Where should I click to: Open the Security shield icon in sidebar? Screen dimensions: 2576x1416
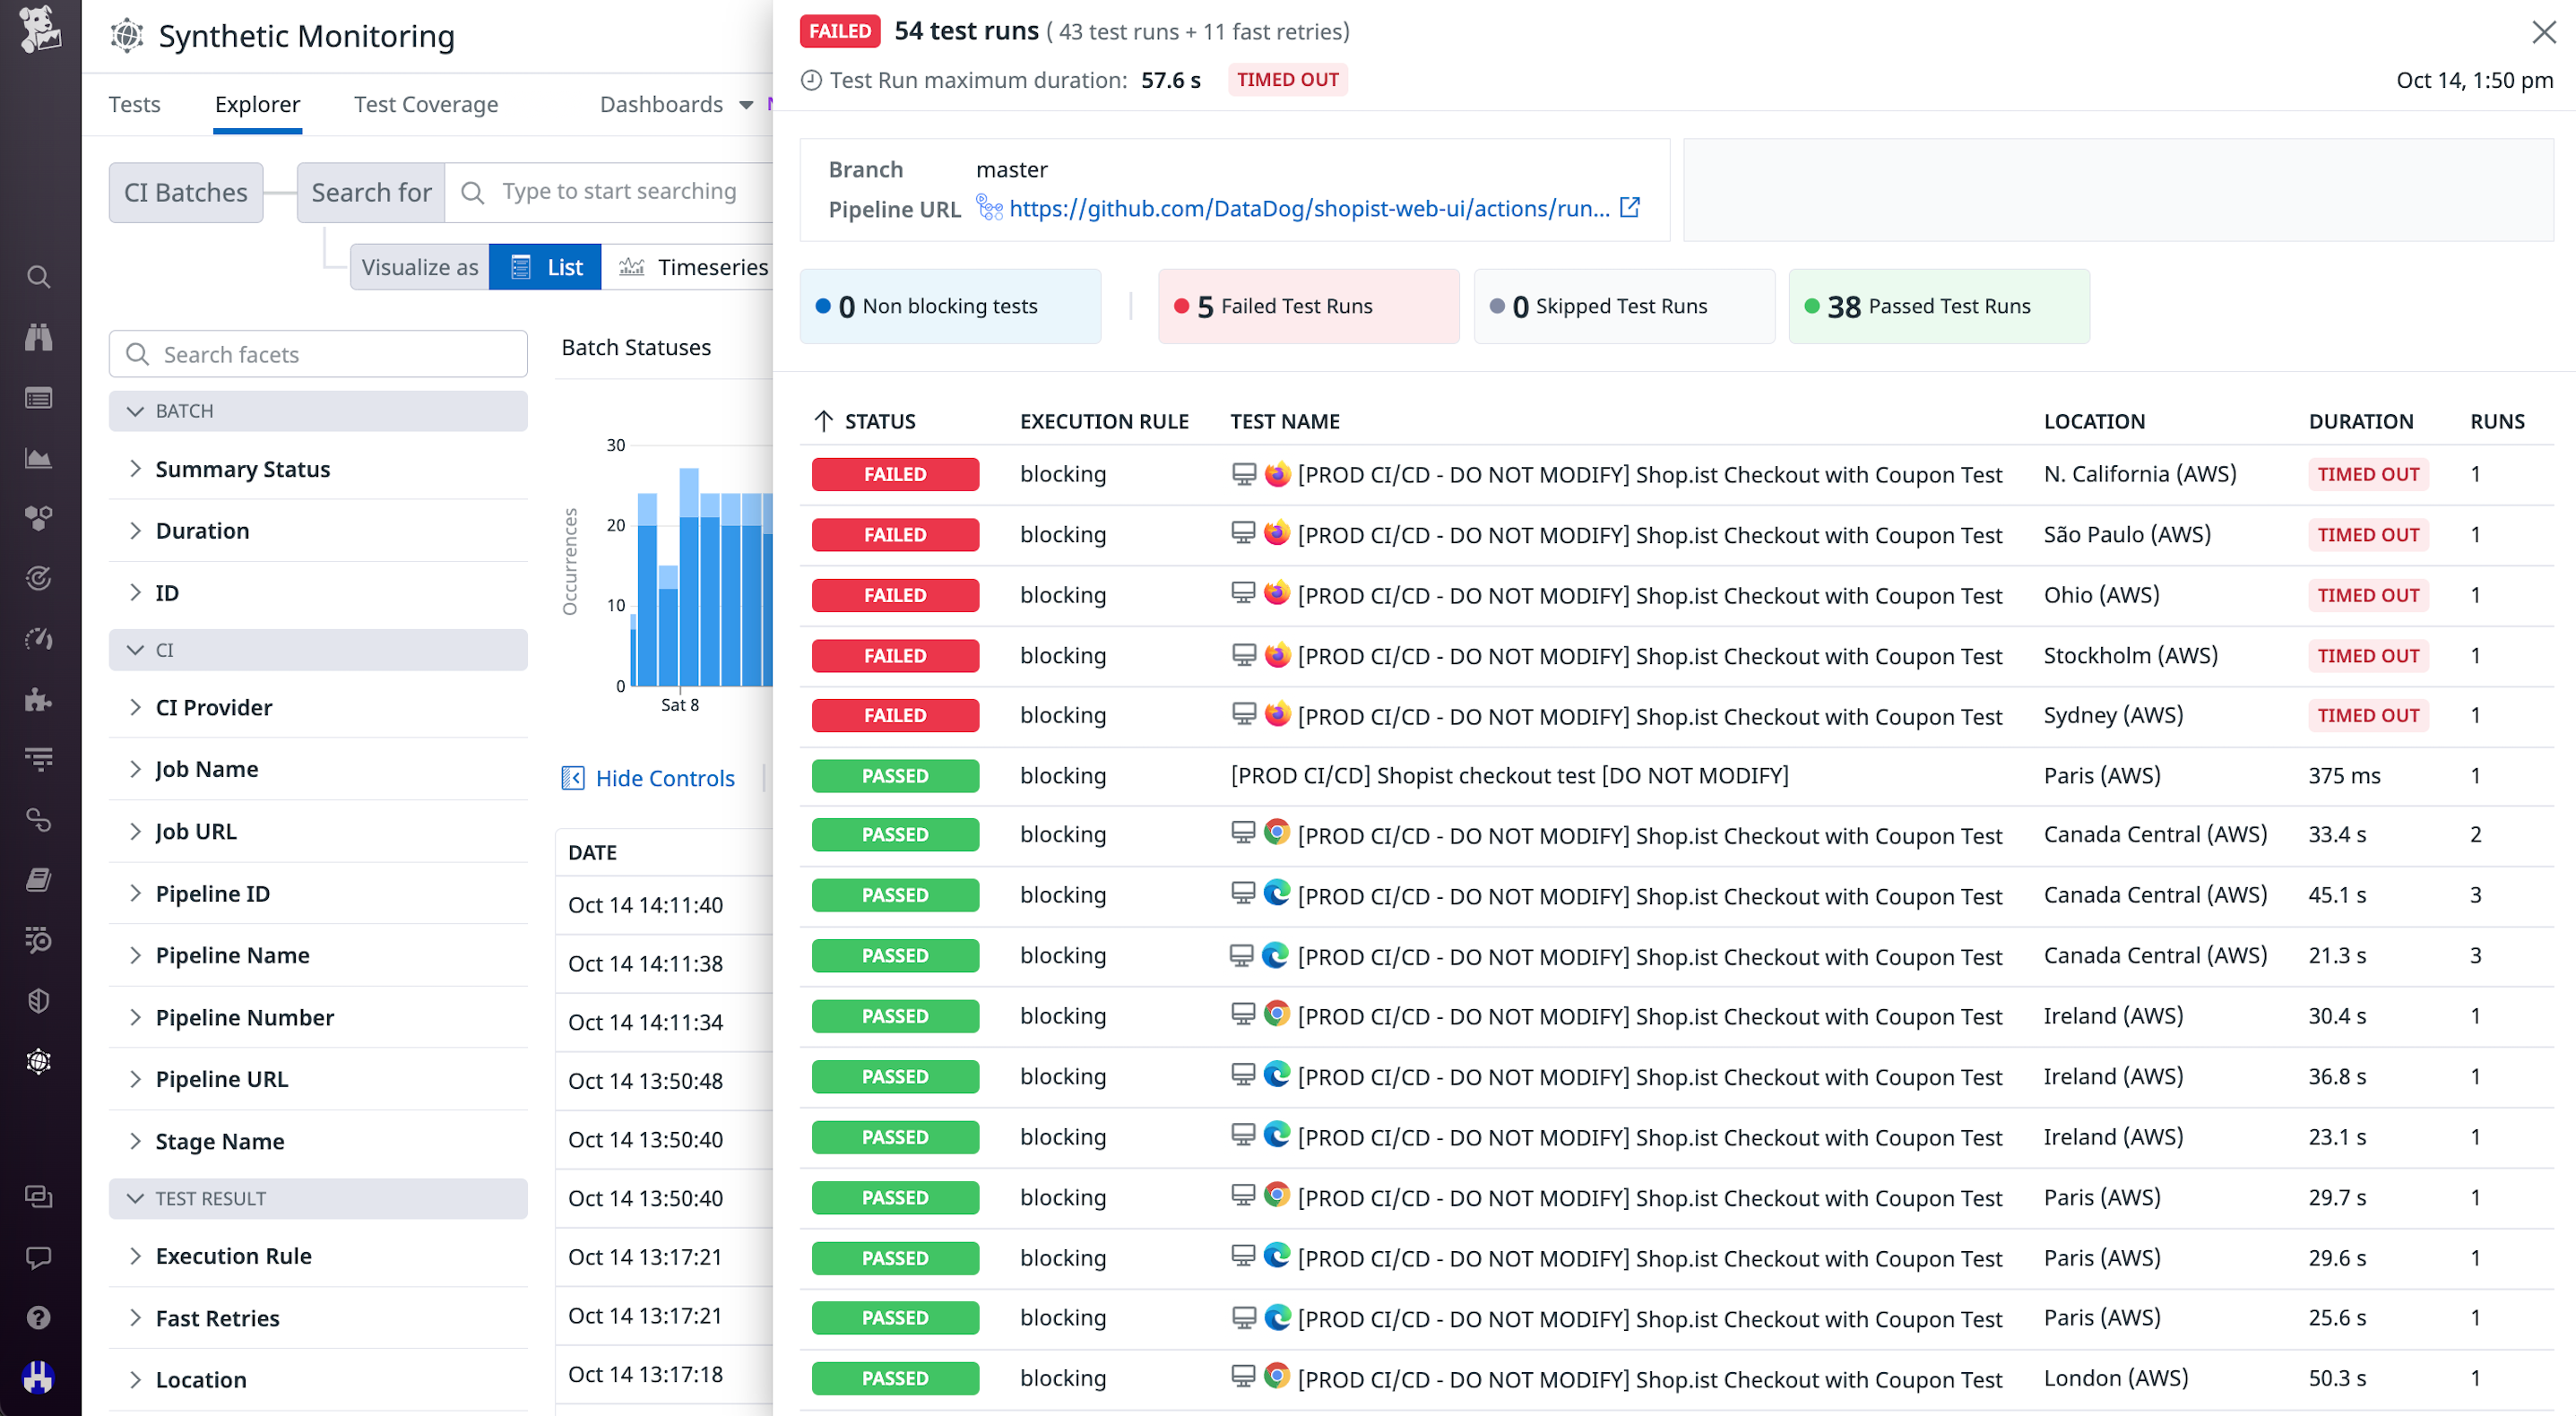[39, 1000]
